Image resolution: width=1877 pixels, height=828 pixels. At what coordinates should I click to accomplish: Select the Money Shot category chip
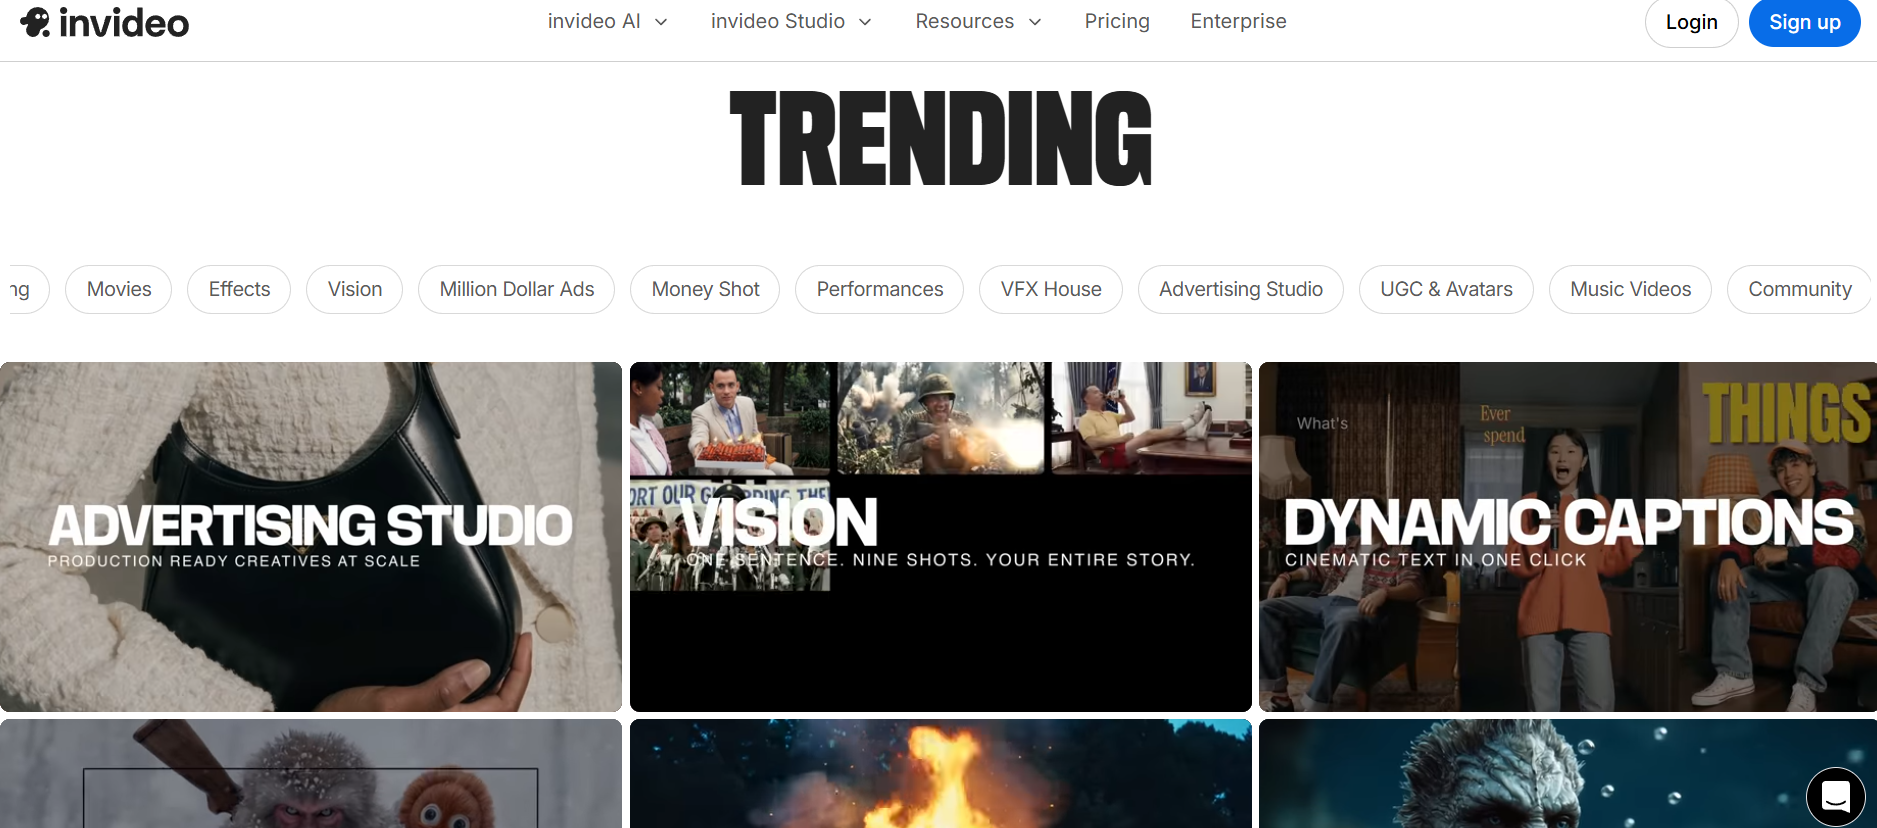[705, 289]
